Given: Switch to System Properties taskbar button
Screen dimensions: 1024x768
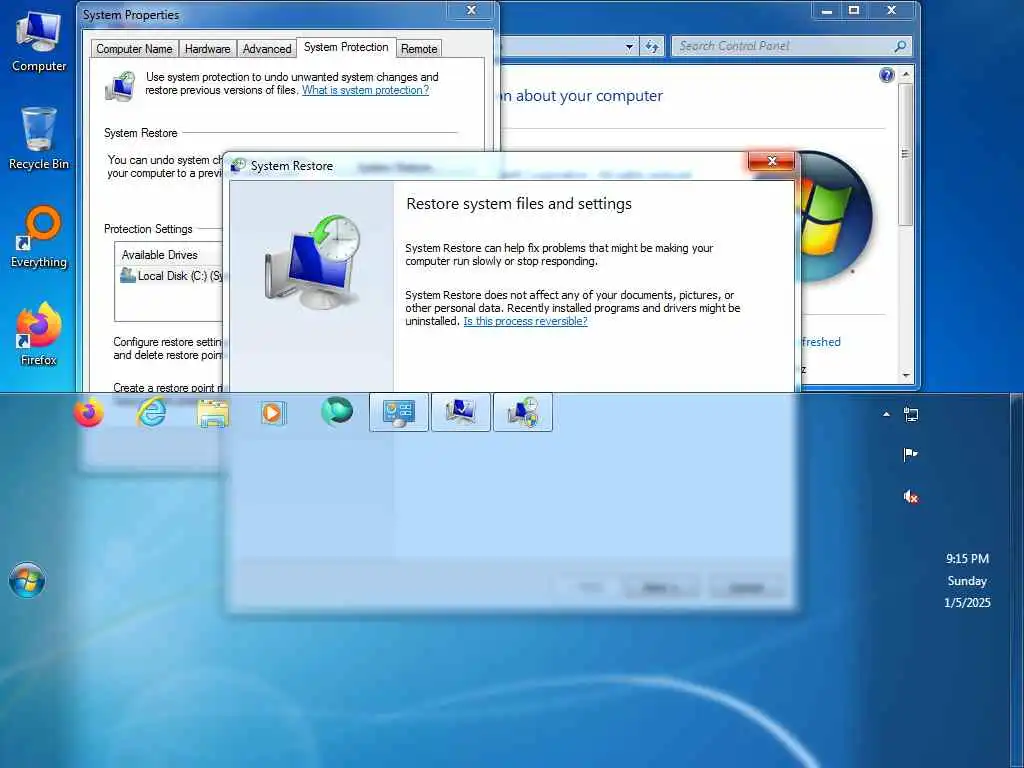Looking at the screenshot, I should point(460,412).
